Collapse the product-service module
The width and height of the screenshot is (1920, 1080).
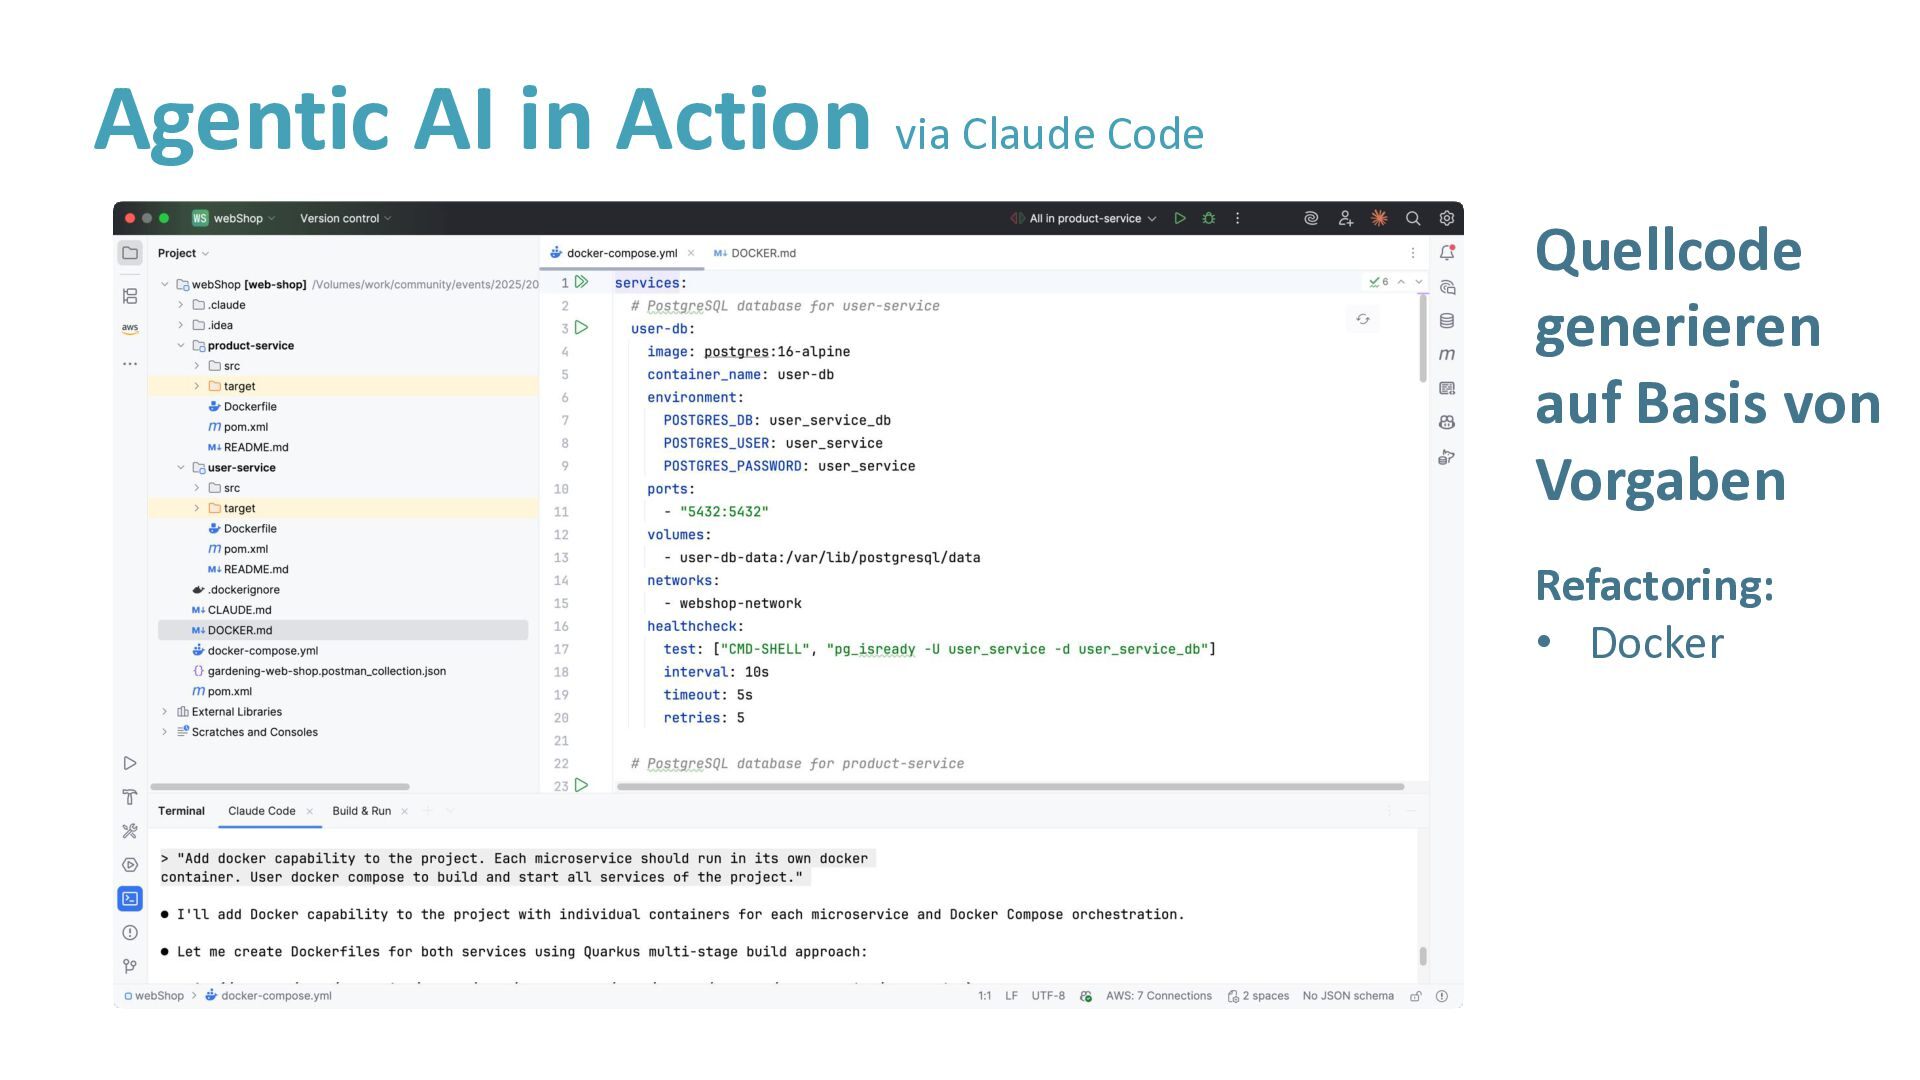point(181,346)
